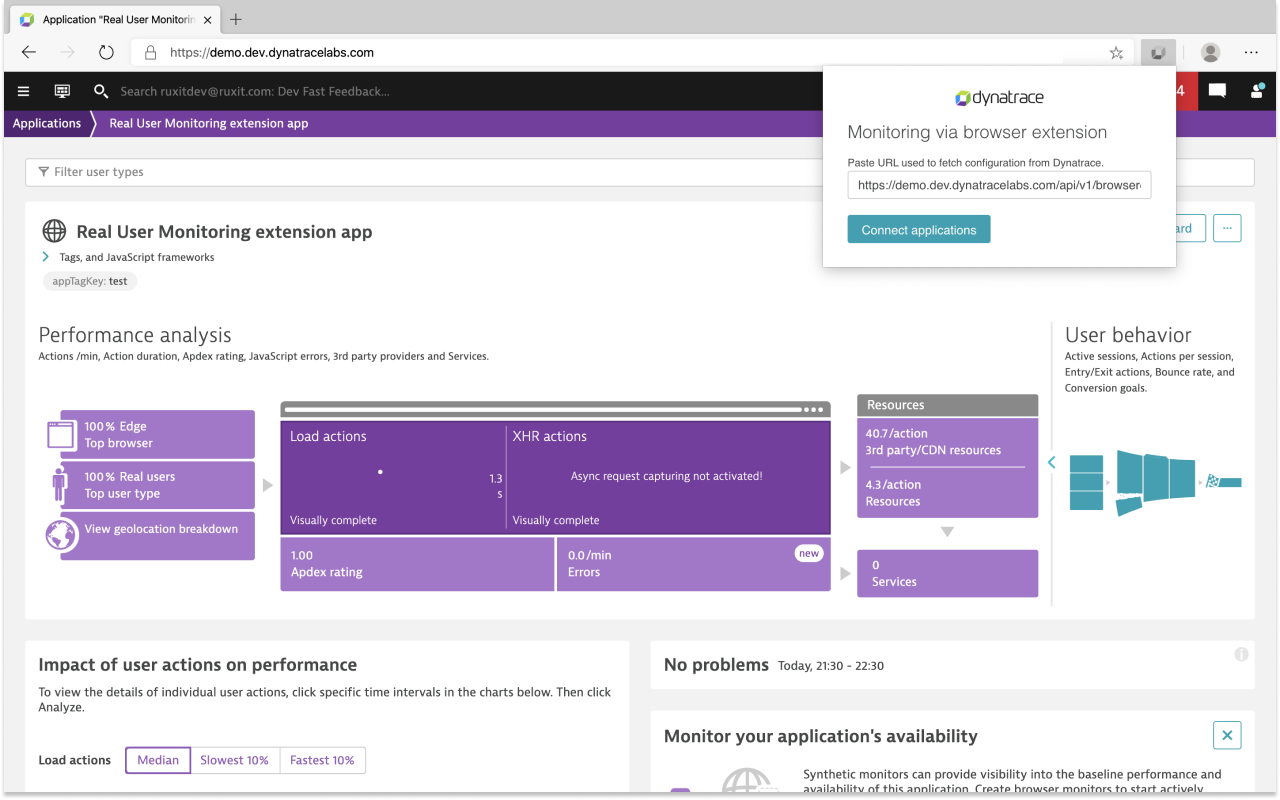Image resolution: width=1280 pixels, height=800 pixels.
Task: Open the 0 Services tile
Action: point(947,573)
